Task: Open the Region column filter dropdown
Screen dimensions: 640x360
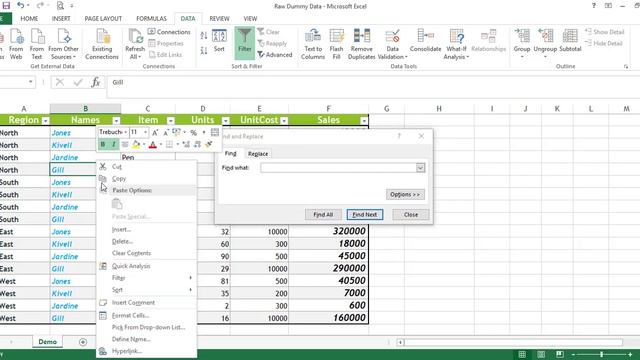Action: tap(46, 120)
